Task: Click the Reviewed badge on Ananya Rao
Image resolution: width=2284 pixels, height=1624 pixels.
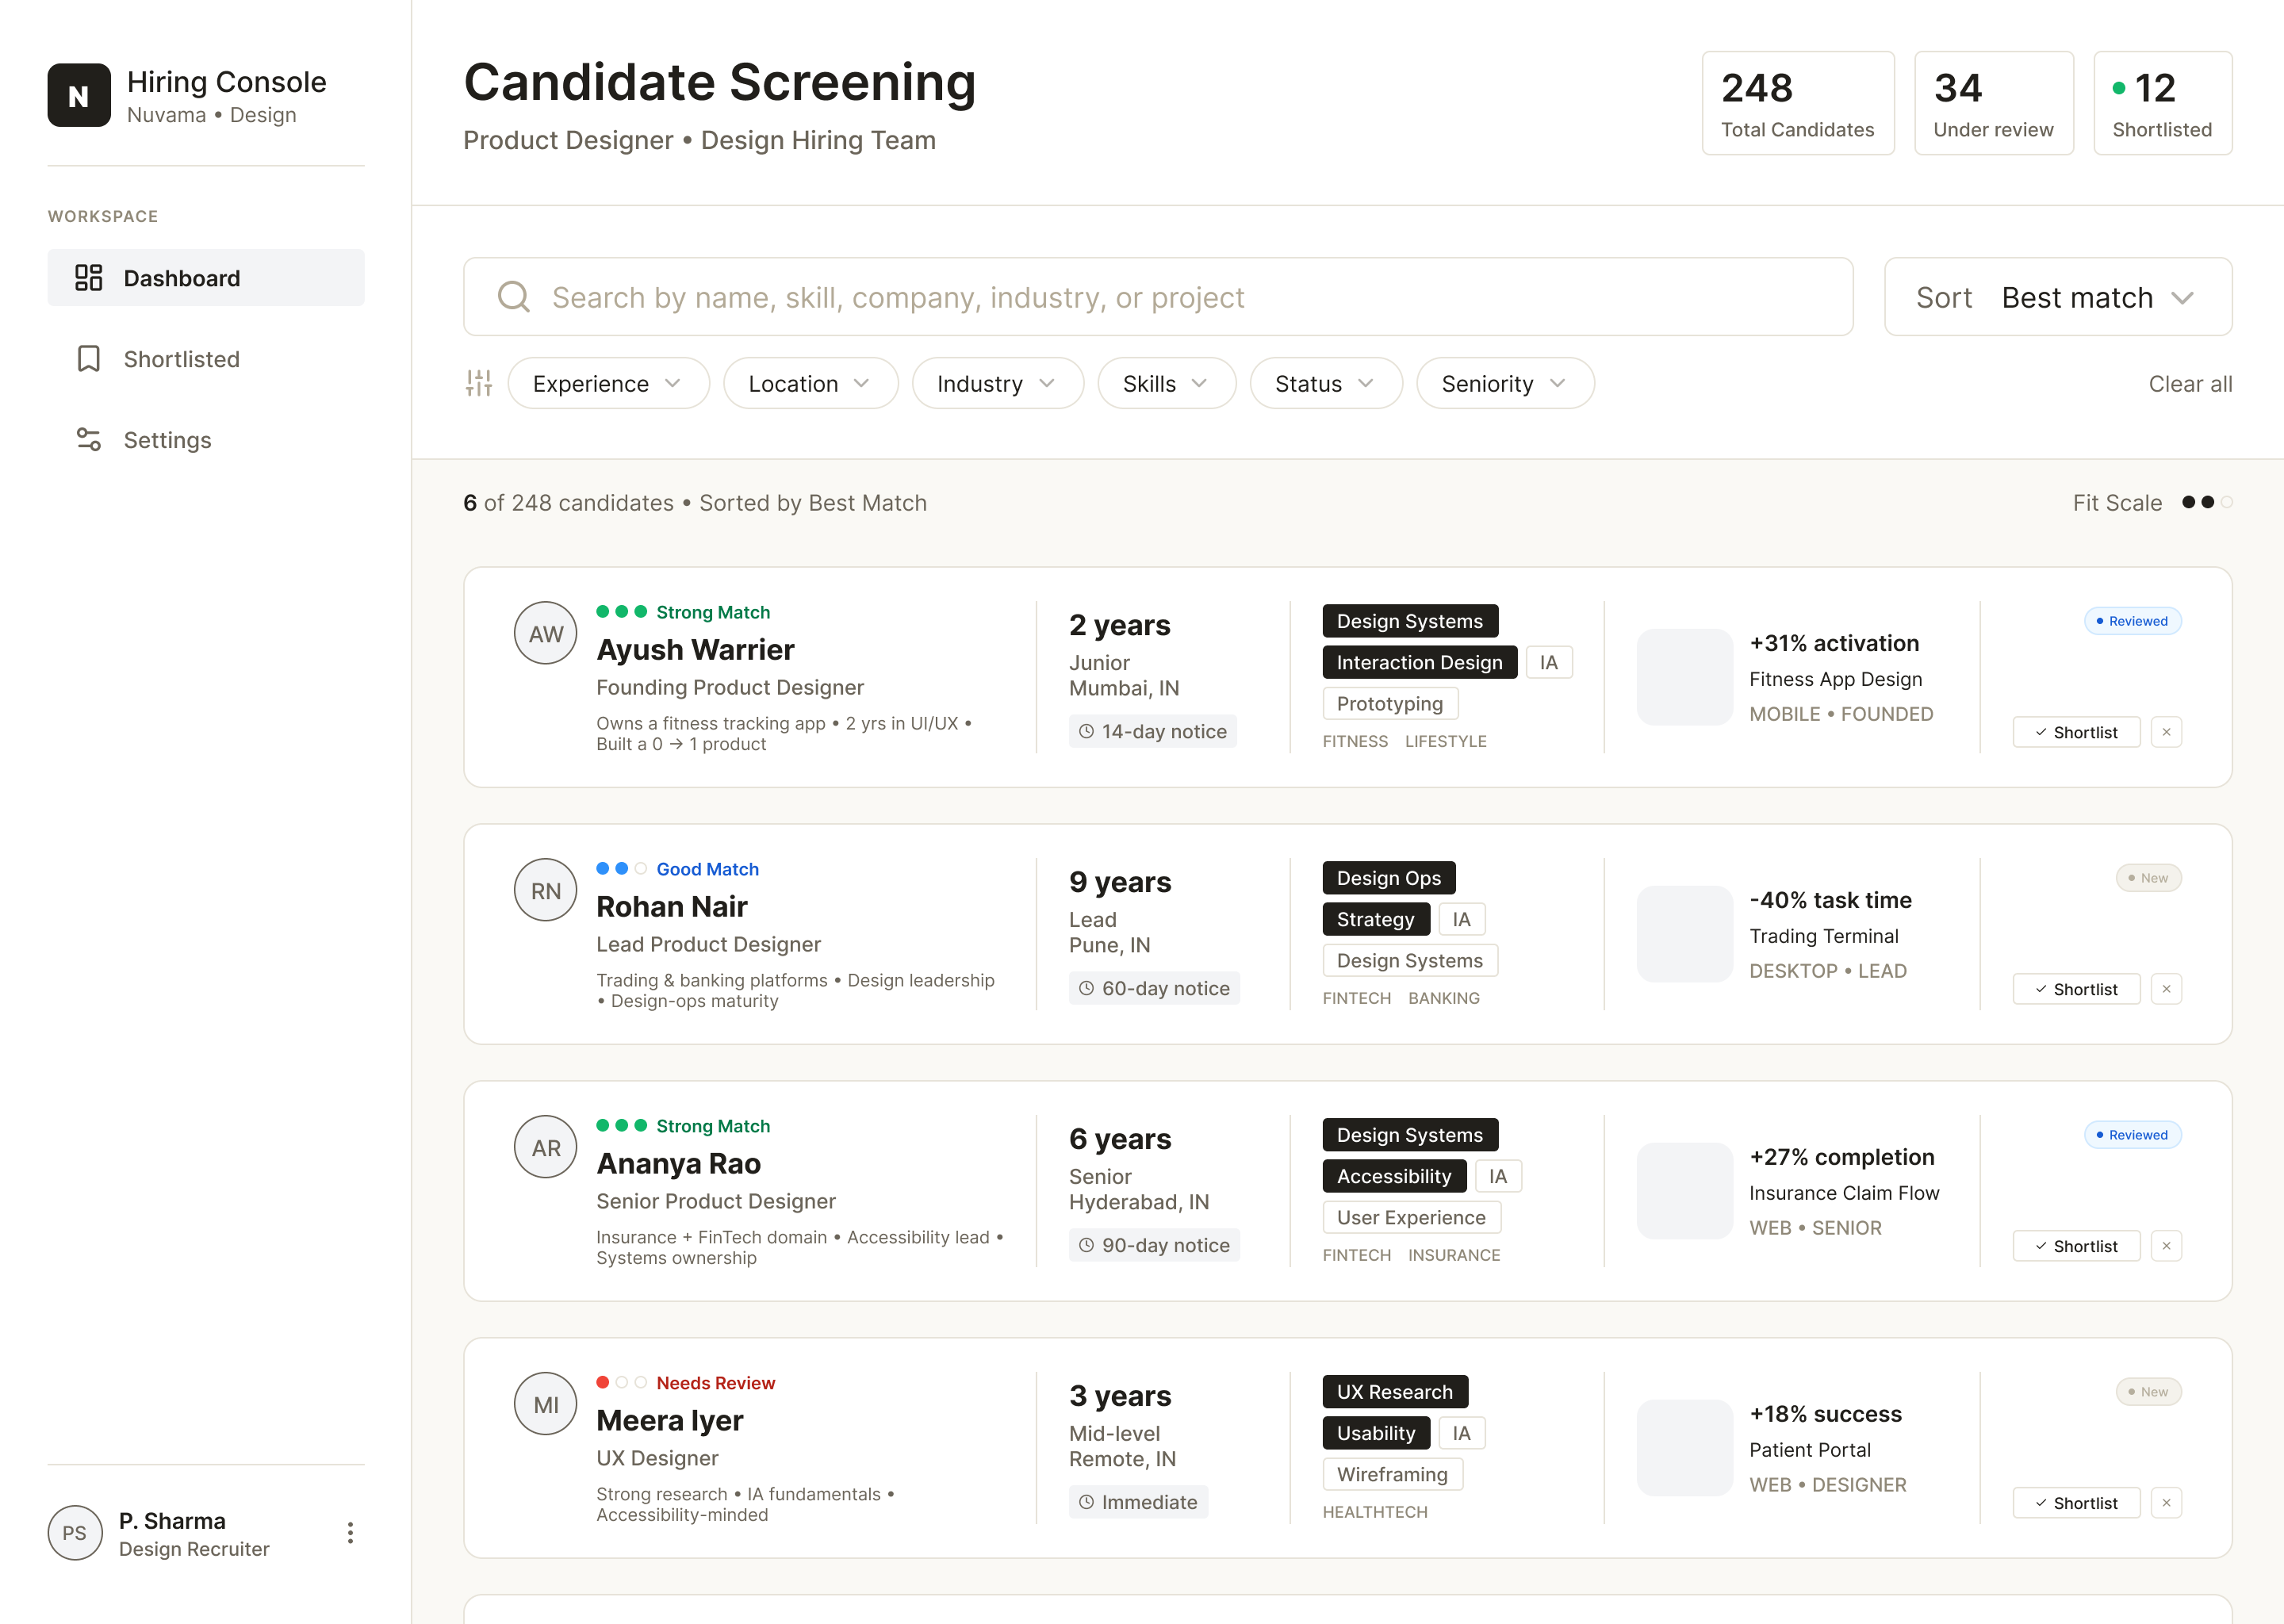Action: click(x=2132, y=1135)
